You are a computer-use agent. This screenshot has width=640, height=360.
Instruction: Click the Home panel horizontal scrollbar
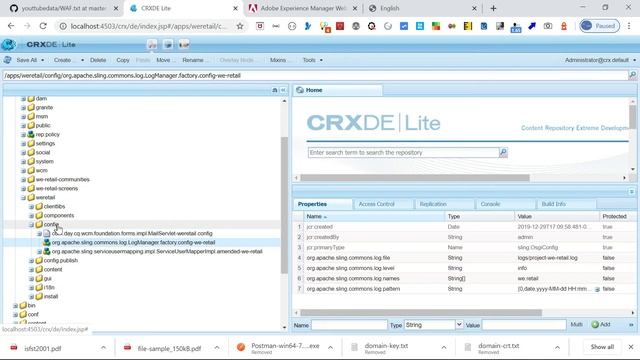[415, 178]
